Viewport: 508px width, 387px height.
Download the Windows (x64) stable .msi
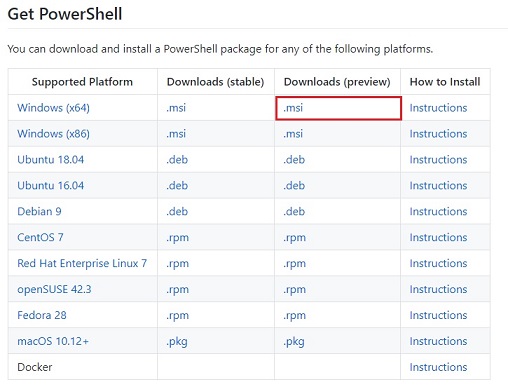[176, 108]
